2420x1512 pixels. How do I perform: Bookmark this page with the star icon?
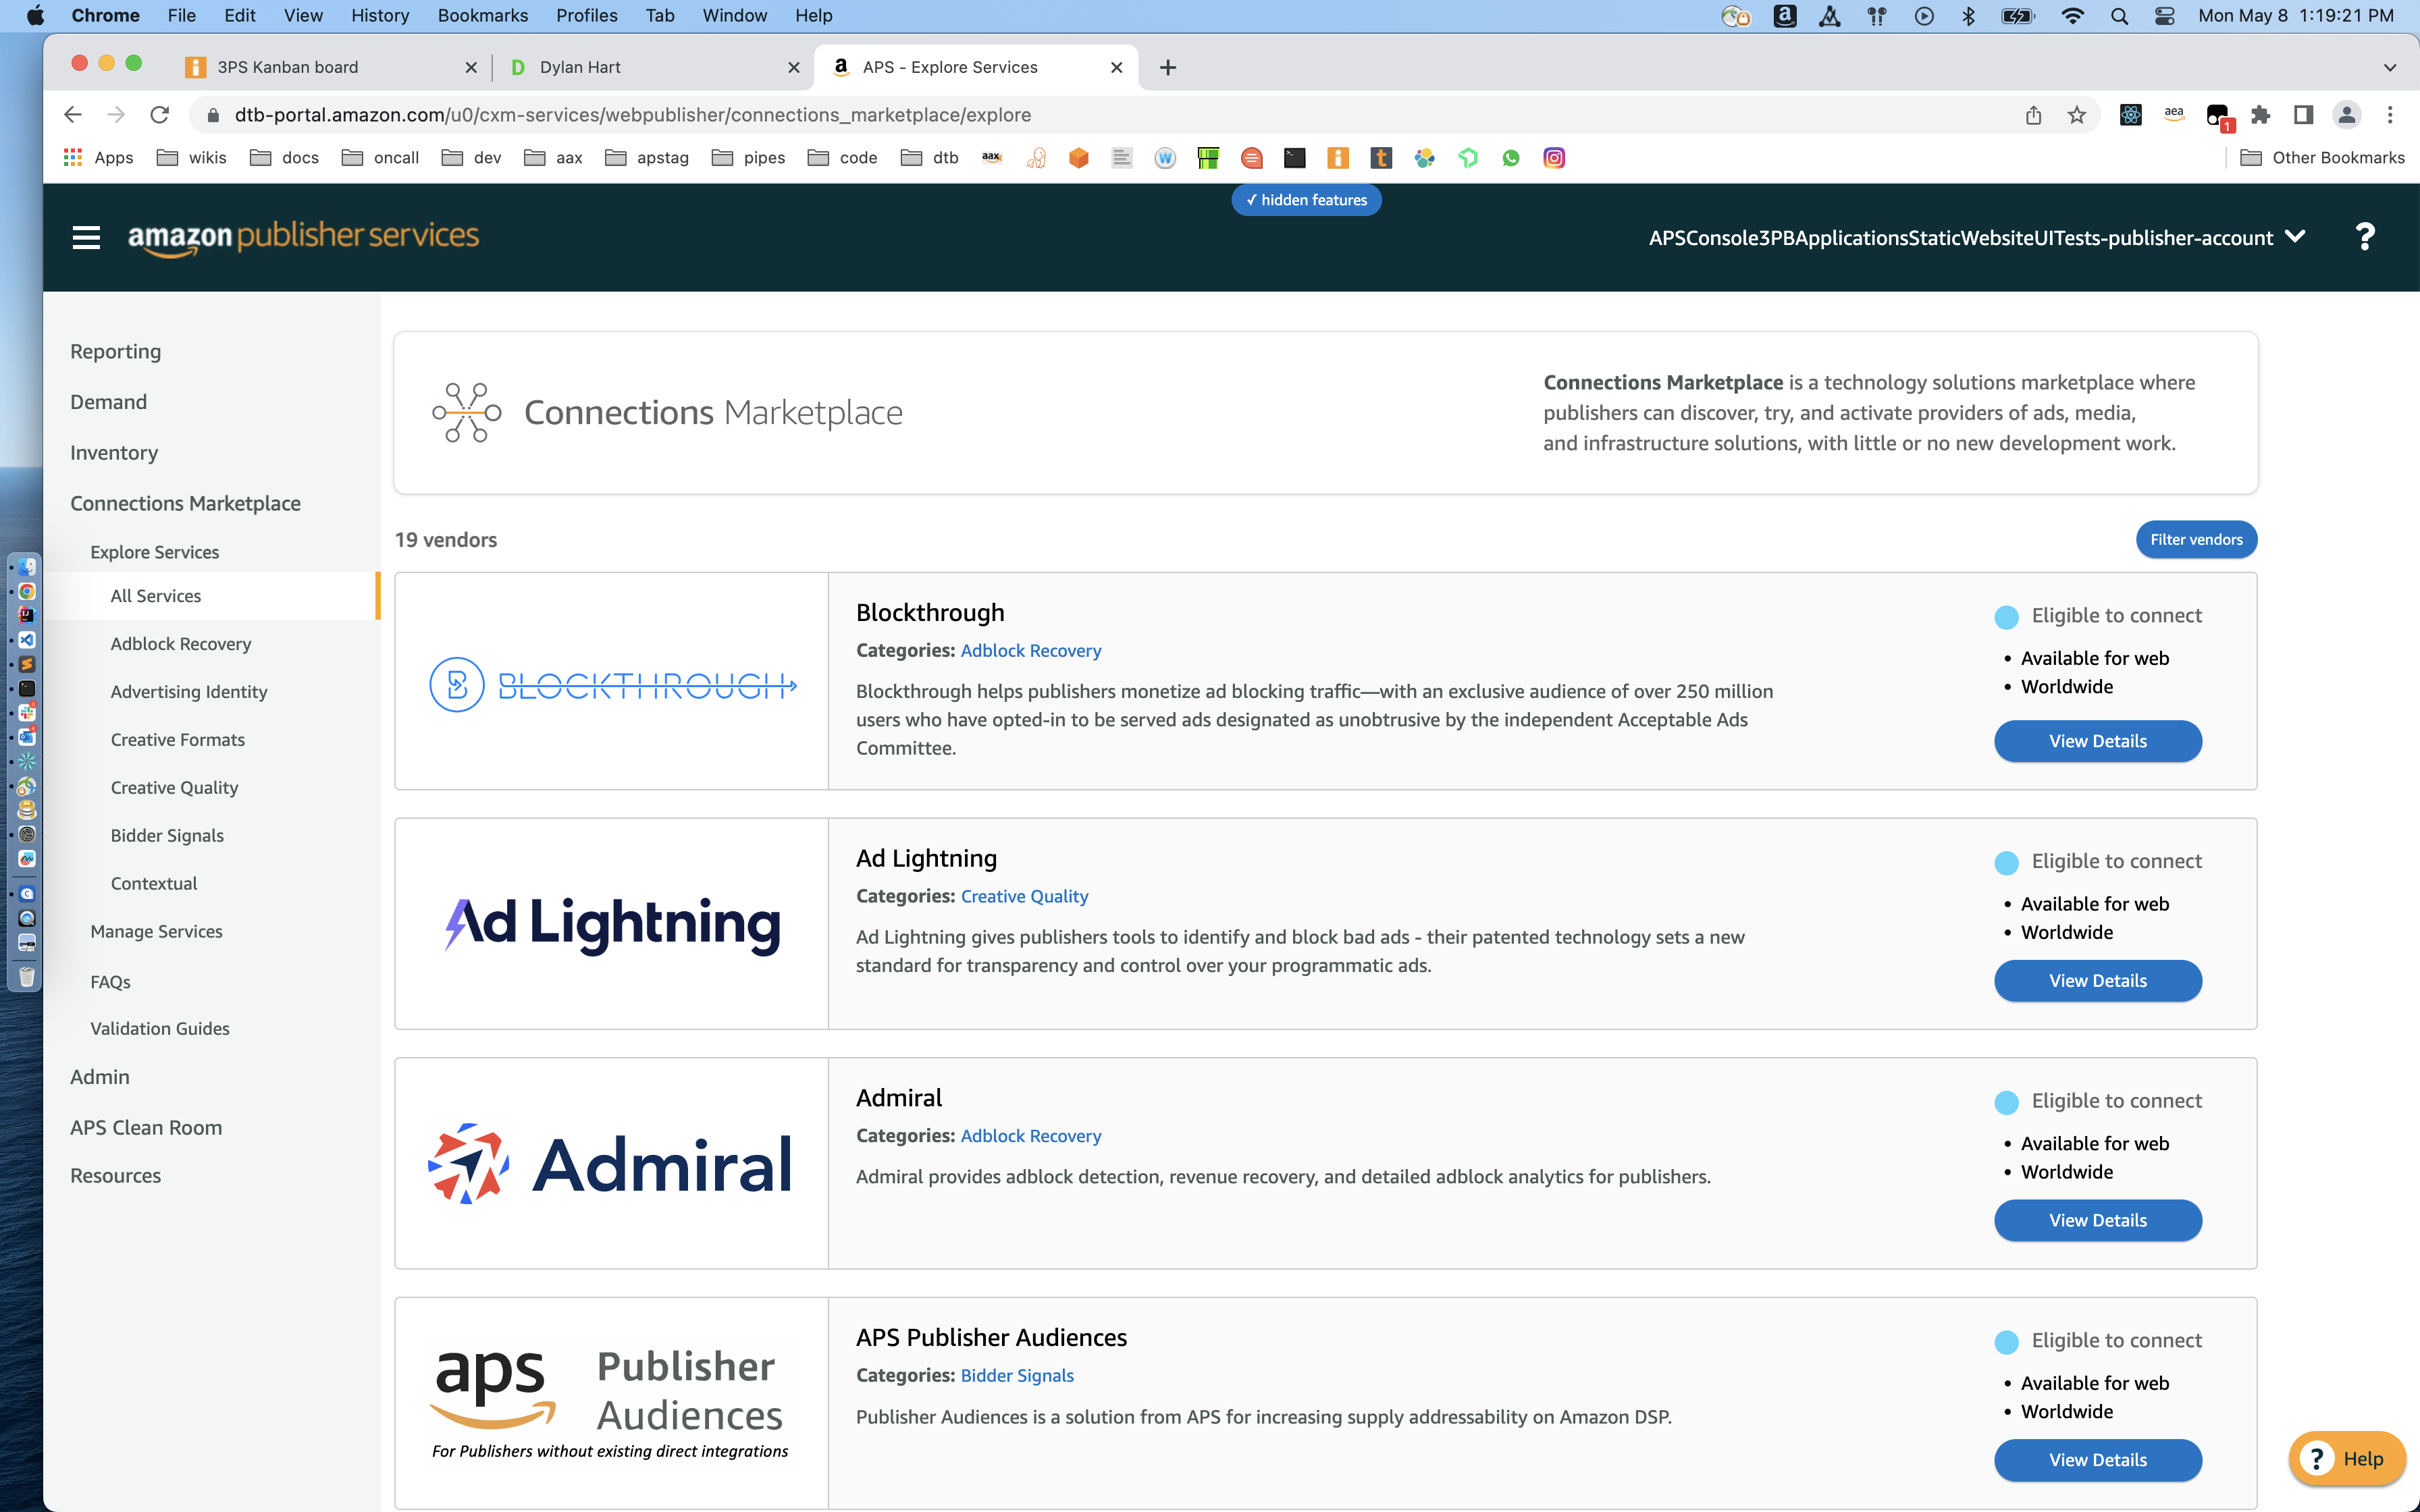tap(2077, 115)
